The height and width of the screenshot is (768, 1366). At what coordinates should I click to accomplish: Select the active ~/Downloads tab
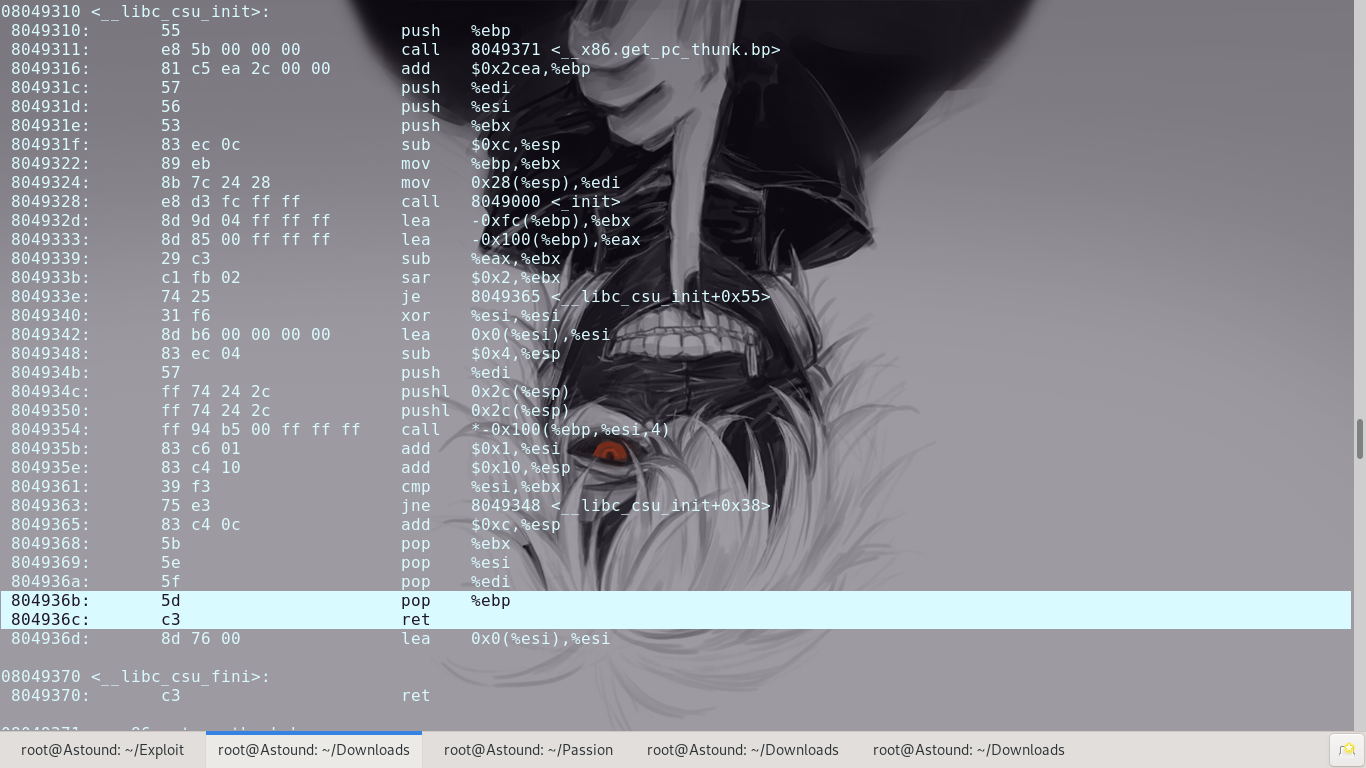tap(314, 750)
